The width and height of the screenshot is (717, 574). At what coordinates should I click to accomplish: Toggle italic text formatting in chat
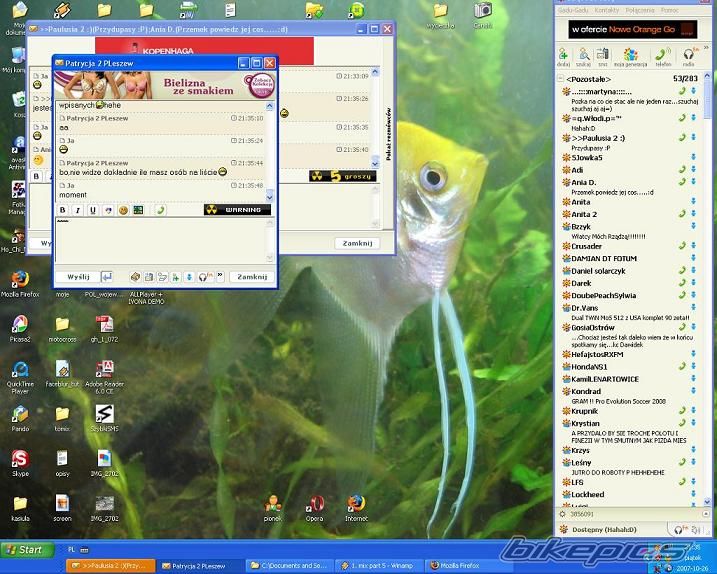pos(78,210)
